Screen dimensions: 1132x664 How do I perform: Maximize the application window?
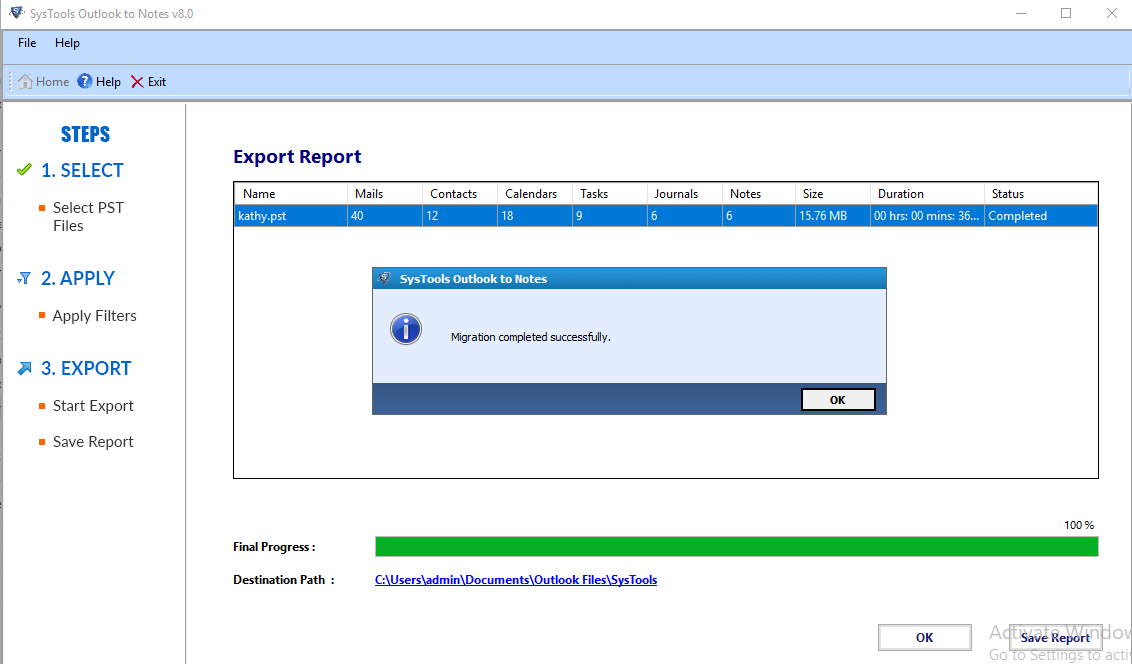click(1066, 13)
